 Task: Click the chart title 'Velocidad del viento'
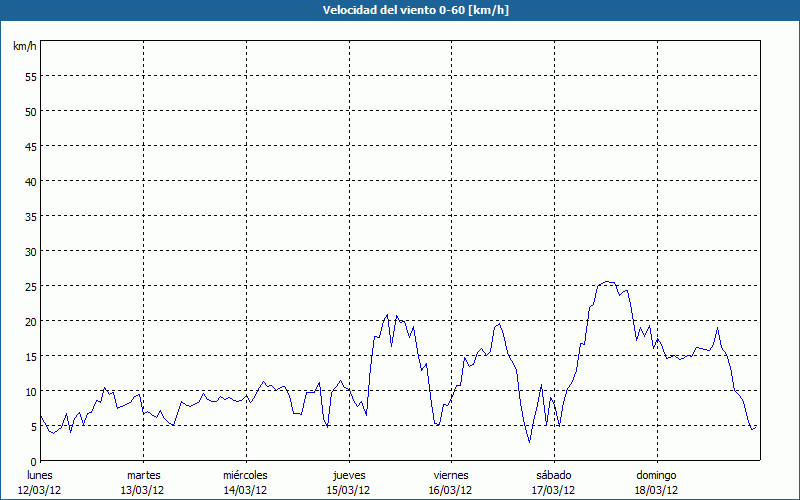click(x=399, y=11)
